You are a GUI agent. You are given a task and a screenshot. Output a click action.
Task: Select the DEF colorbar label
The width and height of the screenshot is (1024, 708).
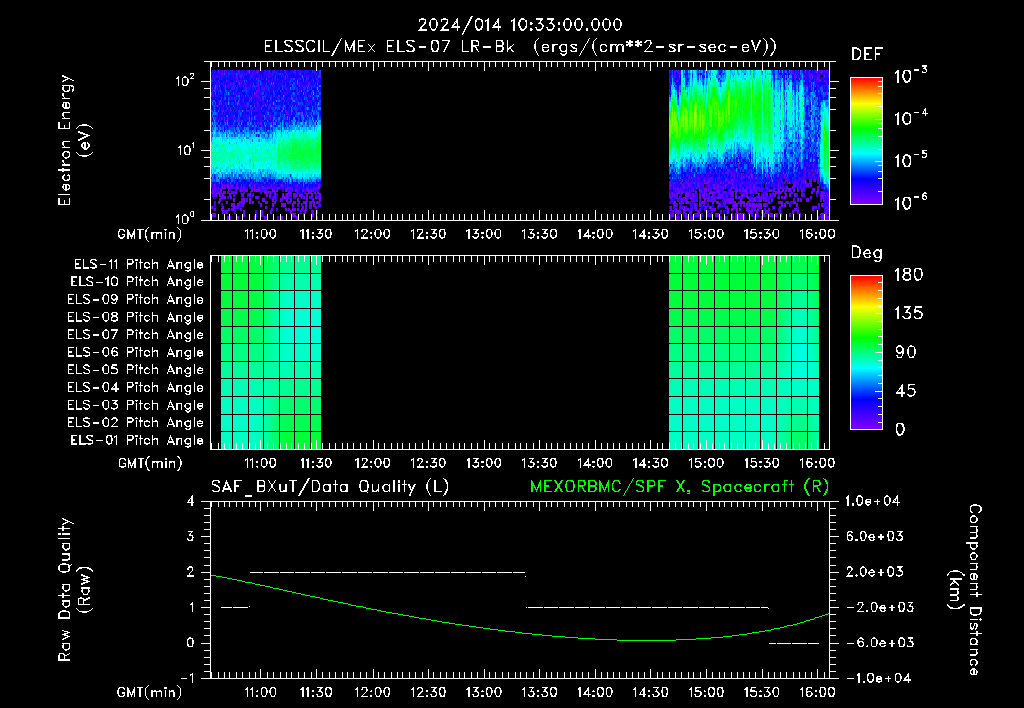(x=867, y=55)
